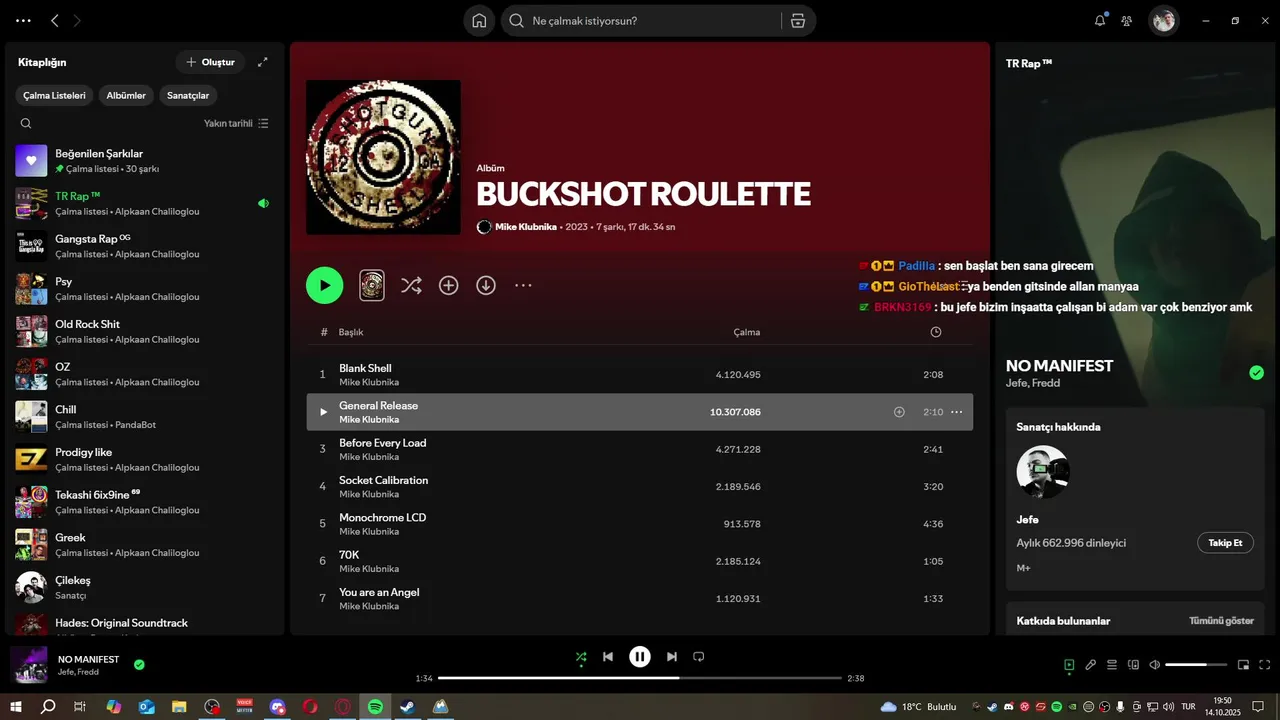Select the You are an Angel track
This screenshot has width=1280, height=720.
[640, 598]
